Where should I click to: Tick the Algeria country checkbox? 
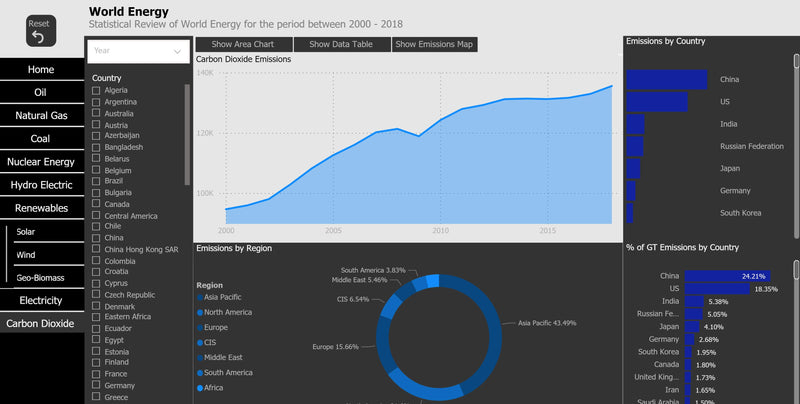(x=96, y=91)
